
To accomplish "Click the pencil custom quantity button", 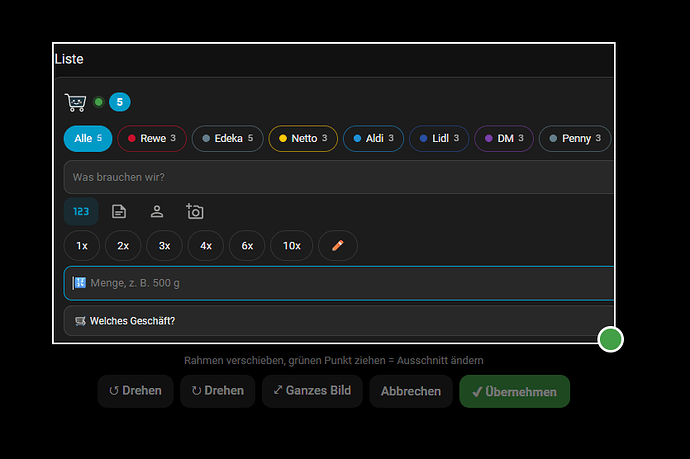I will click(x=338, y=246).
